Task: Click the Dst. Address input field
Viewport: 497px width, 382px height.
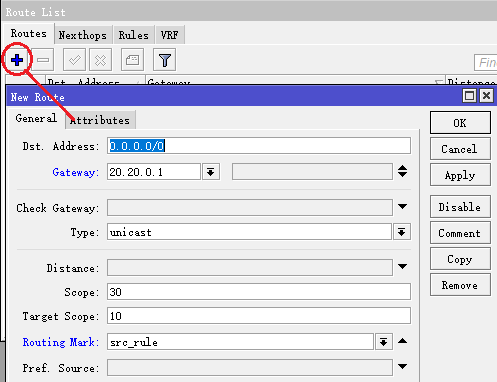Action: point(259,146)
